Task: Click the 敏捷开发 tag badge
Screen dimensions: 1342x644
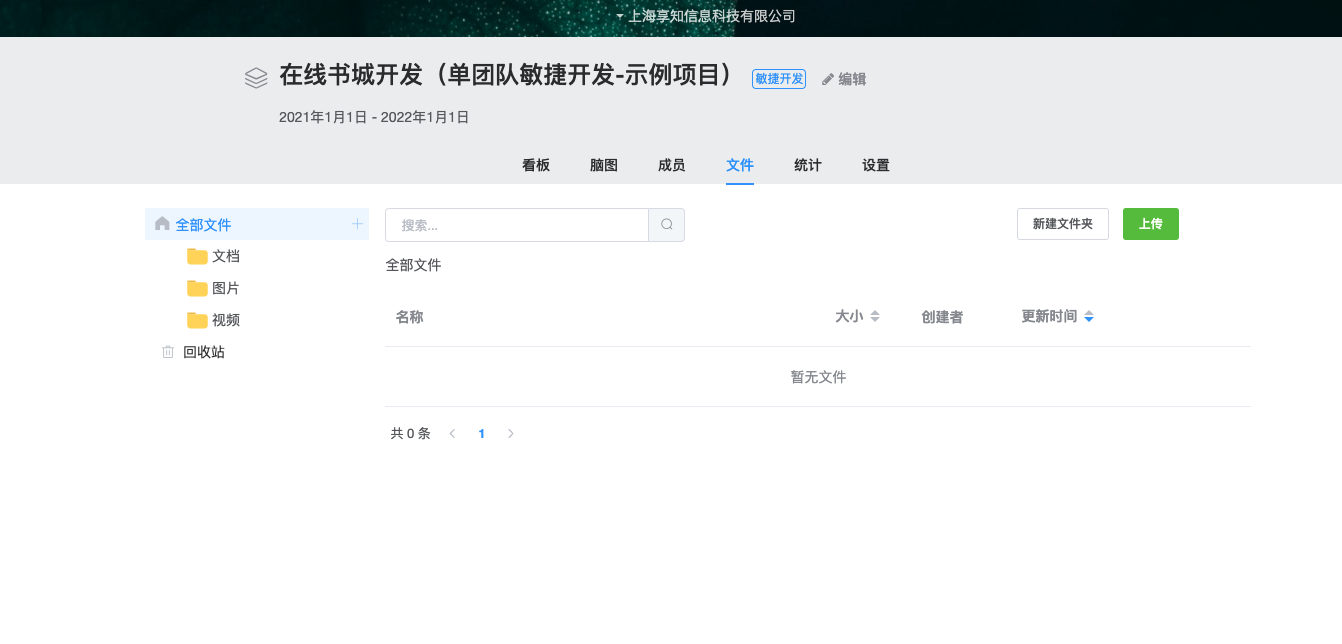Action: [778, 79]
